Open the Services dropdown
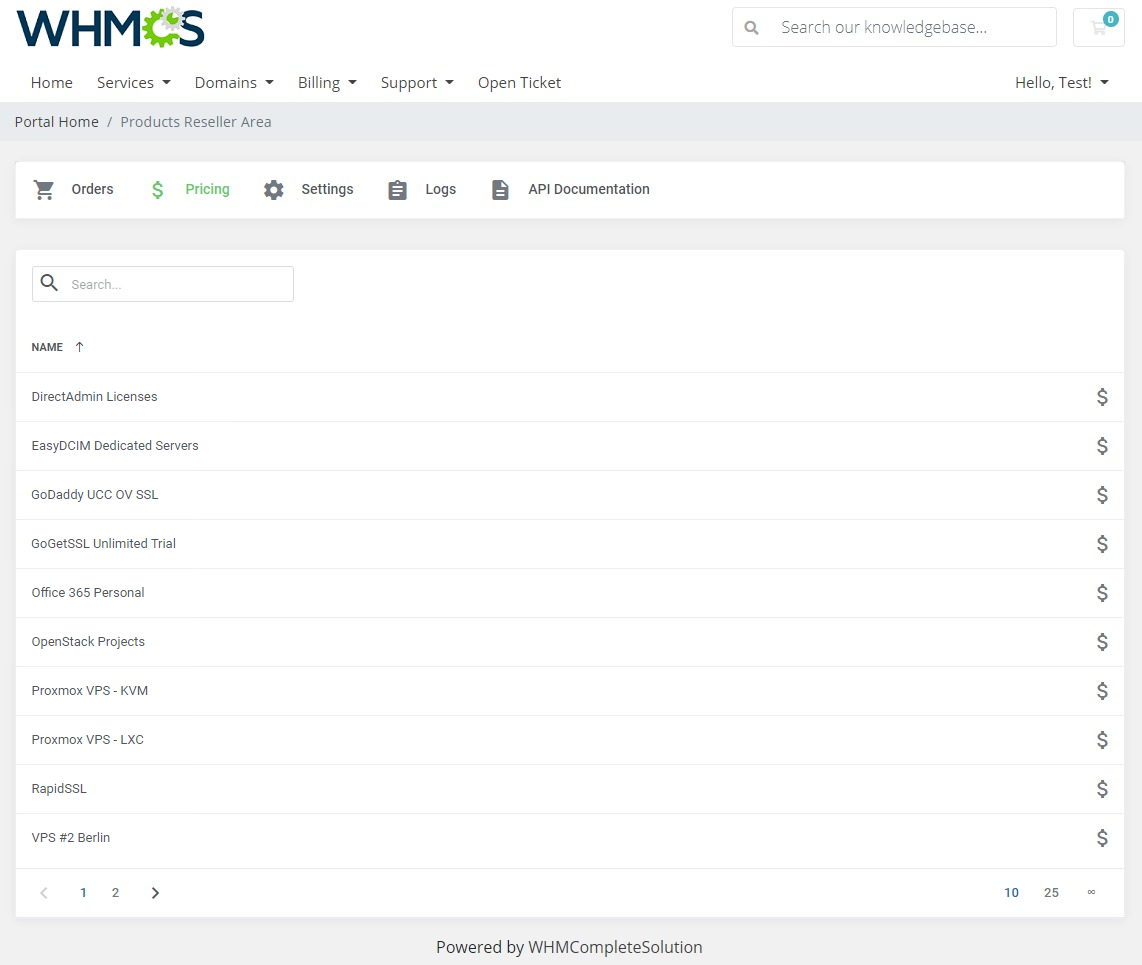1142x965 pixels. pos(133,82)
